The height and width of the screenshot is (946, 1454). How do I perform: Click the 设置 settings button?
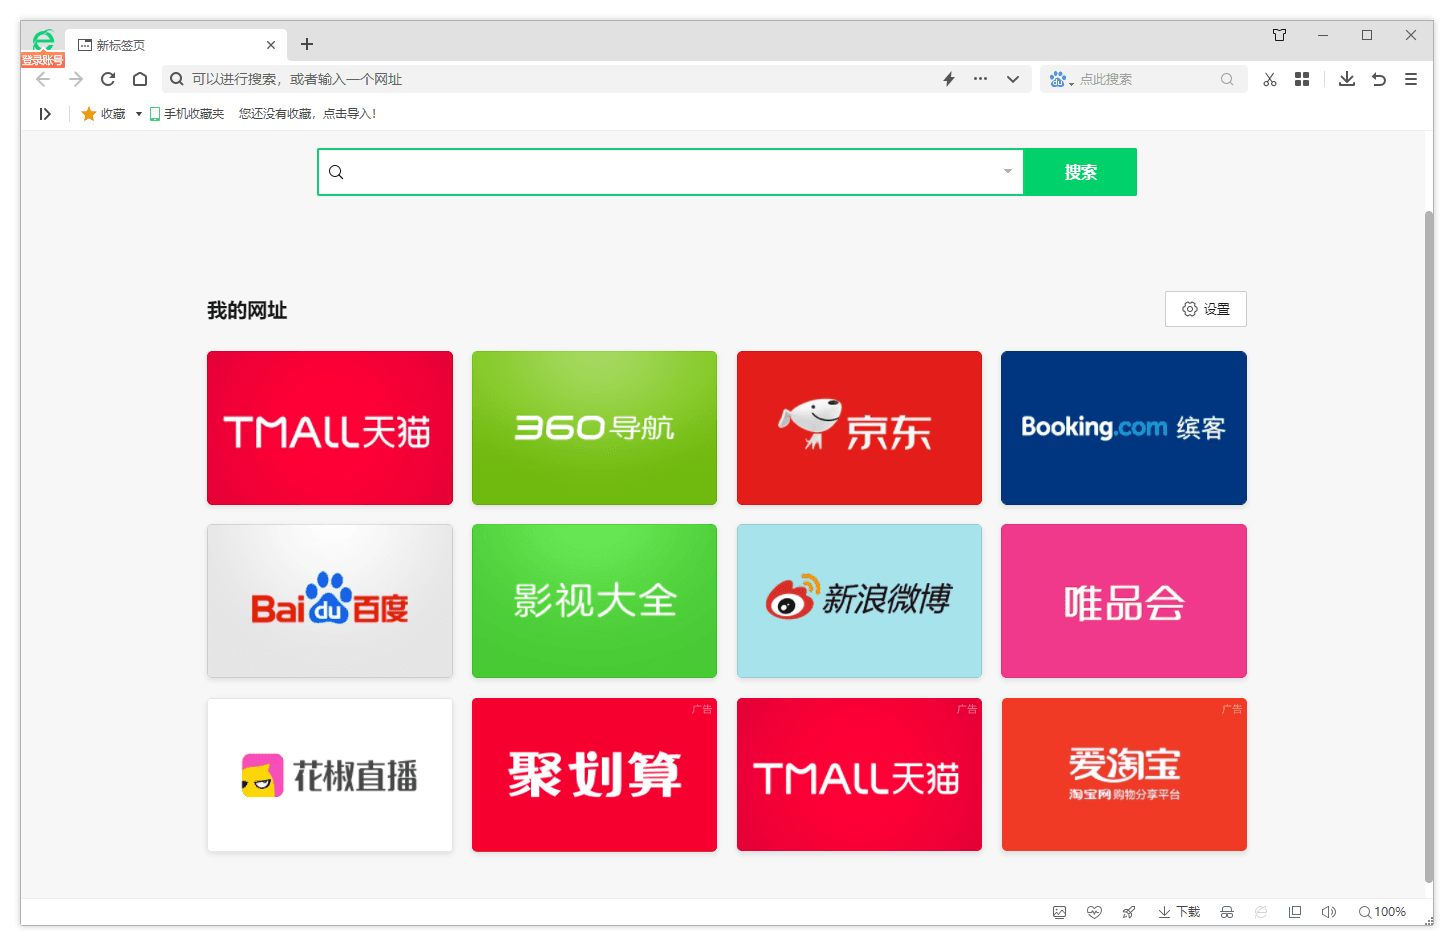coord(1206,309)
